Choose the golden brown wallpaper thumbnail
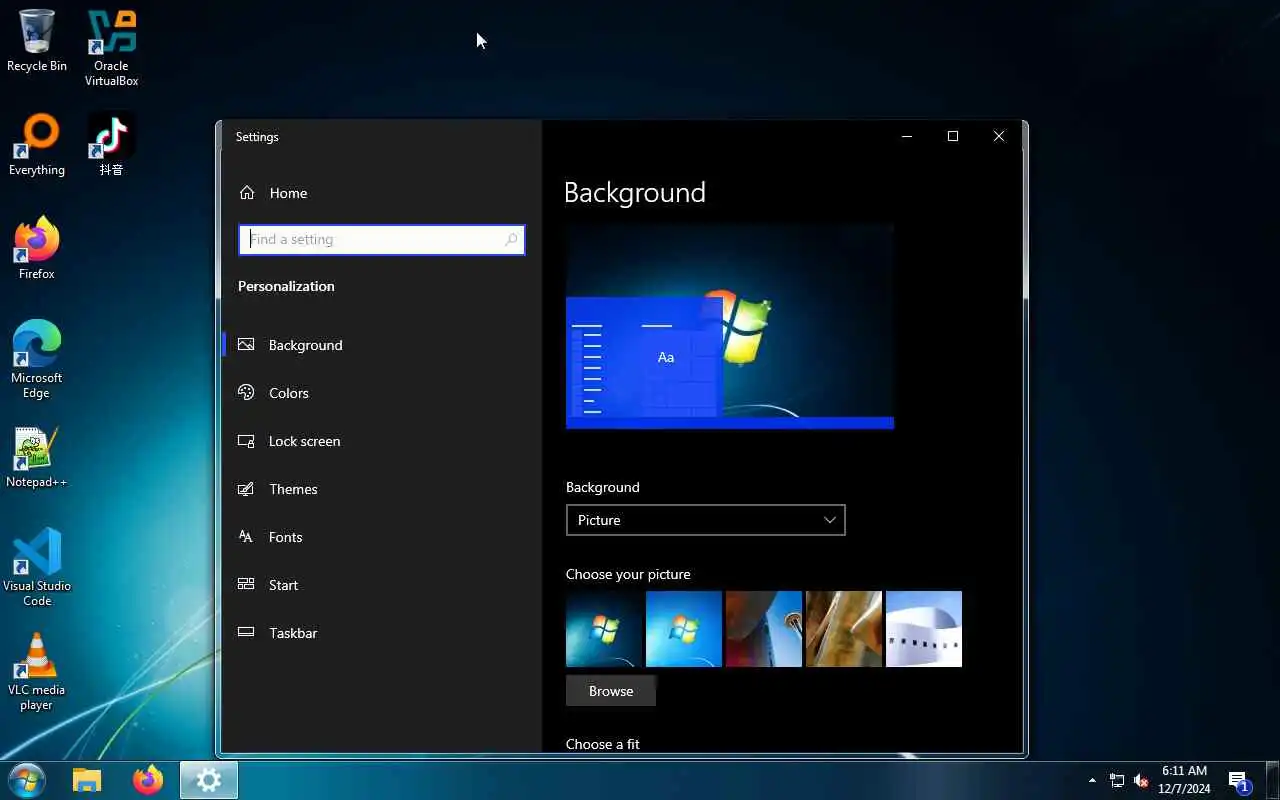The image size is (1280, 800). tap(844, 629)
